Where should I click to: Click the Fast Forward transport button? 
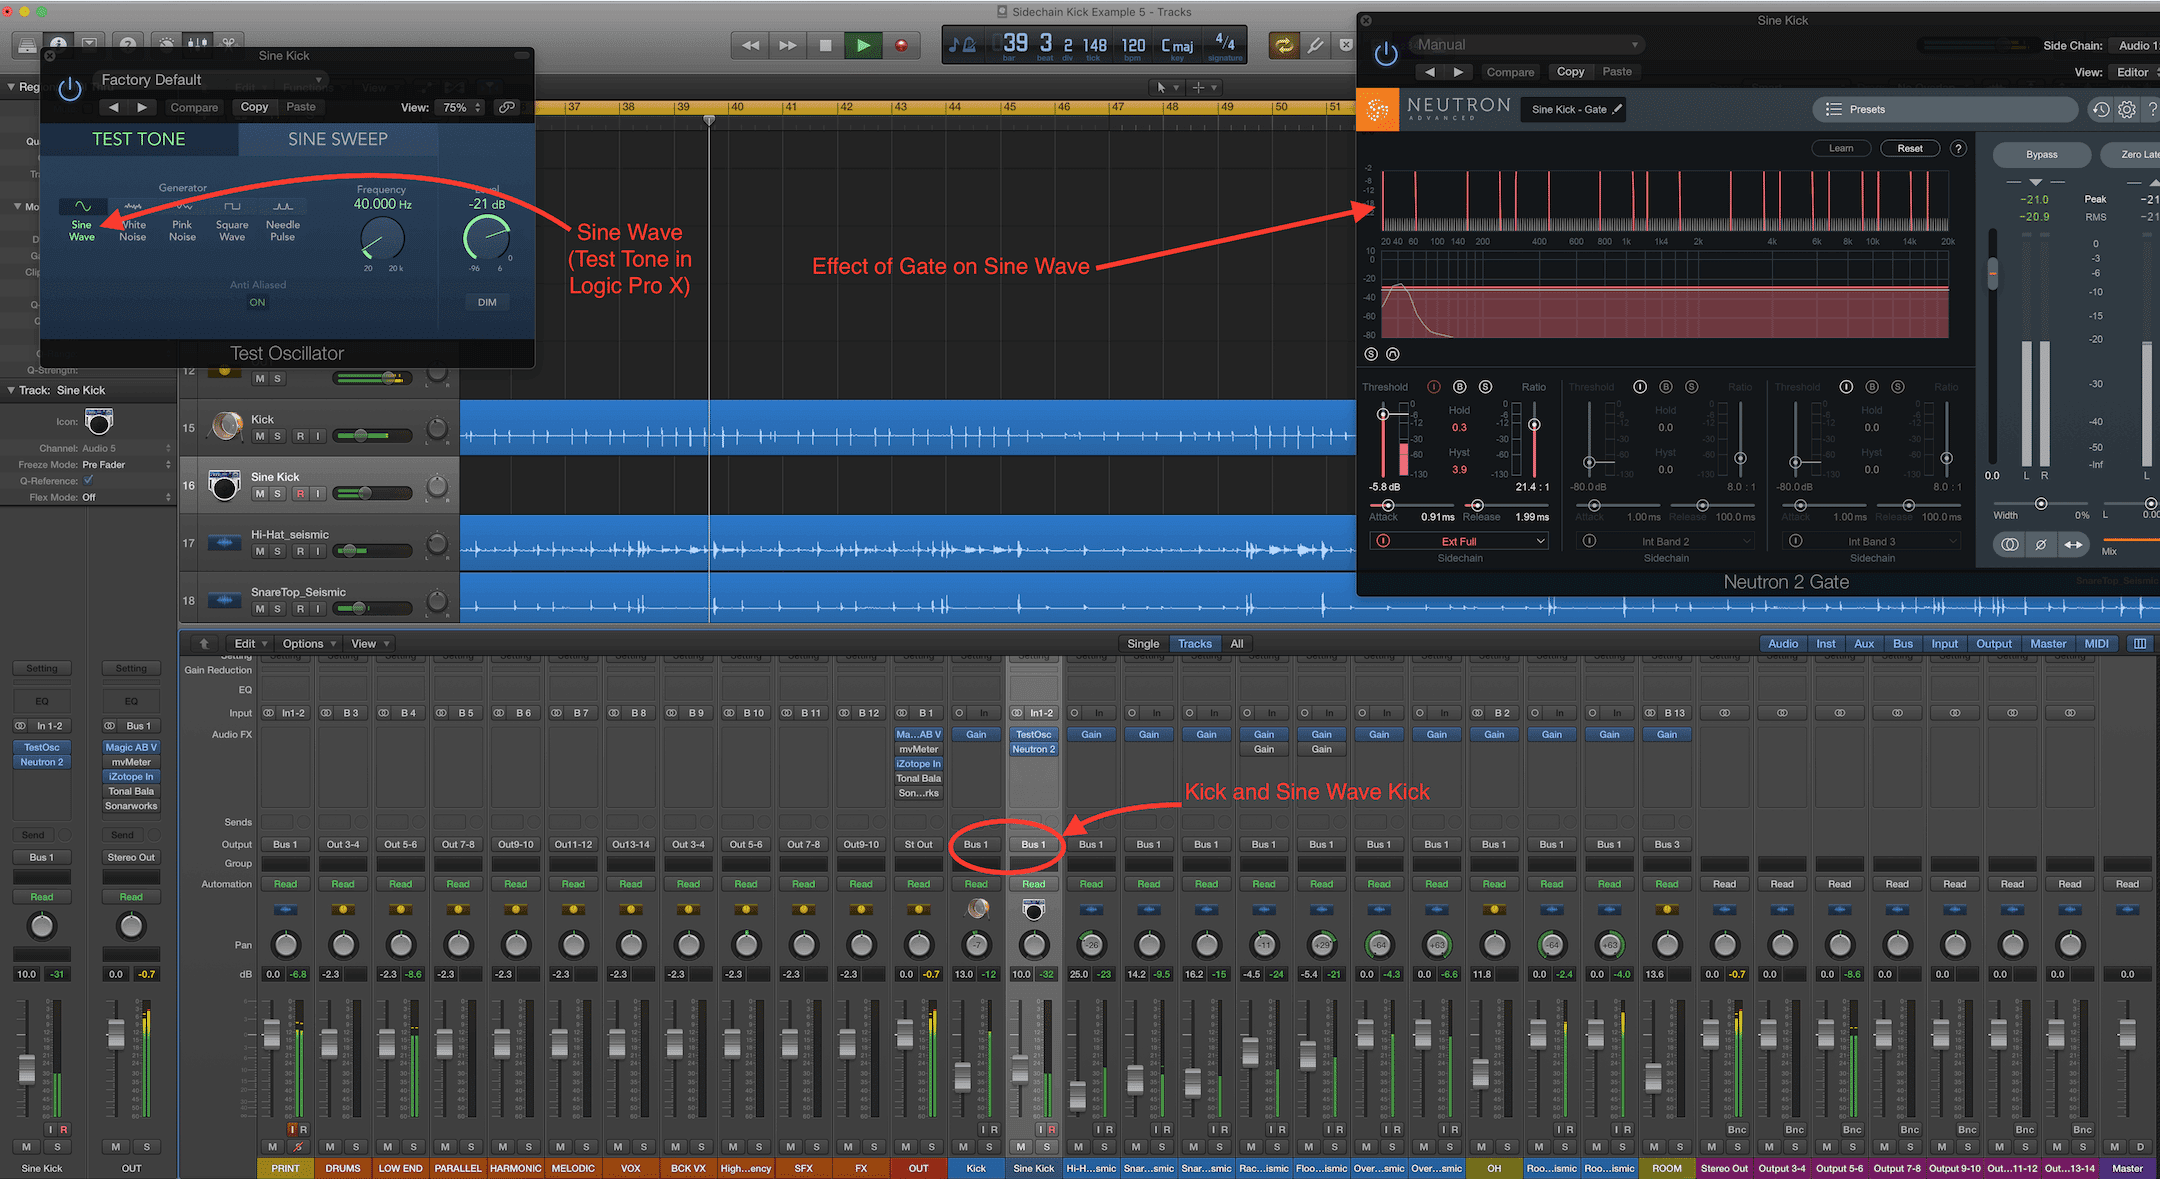(788, 45)
